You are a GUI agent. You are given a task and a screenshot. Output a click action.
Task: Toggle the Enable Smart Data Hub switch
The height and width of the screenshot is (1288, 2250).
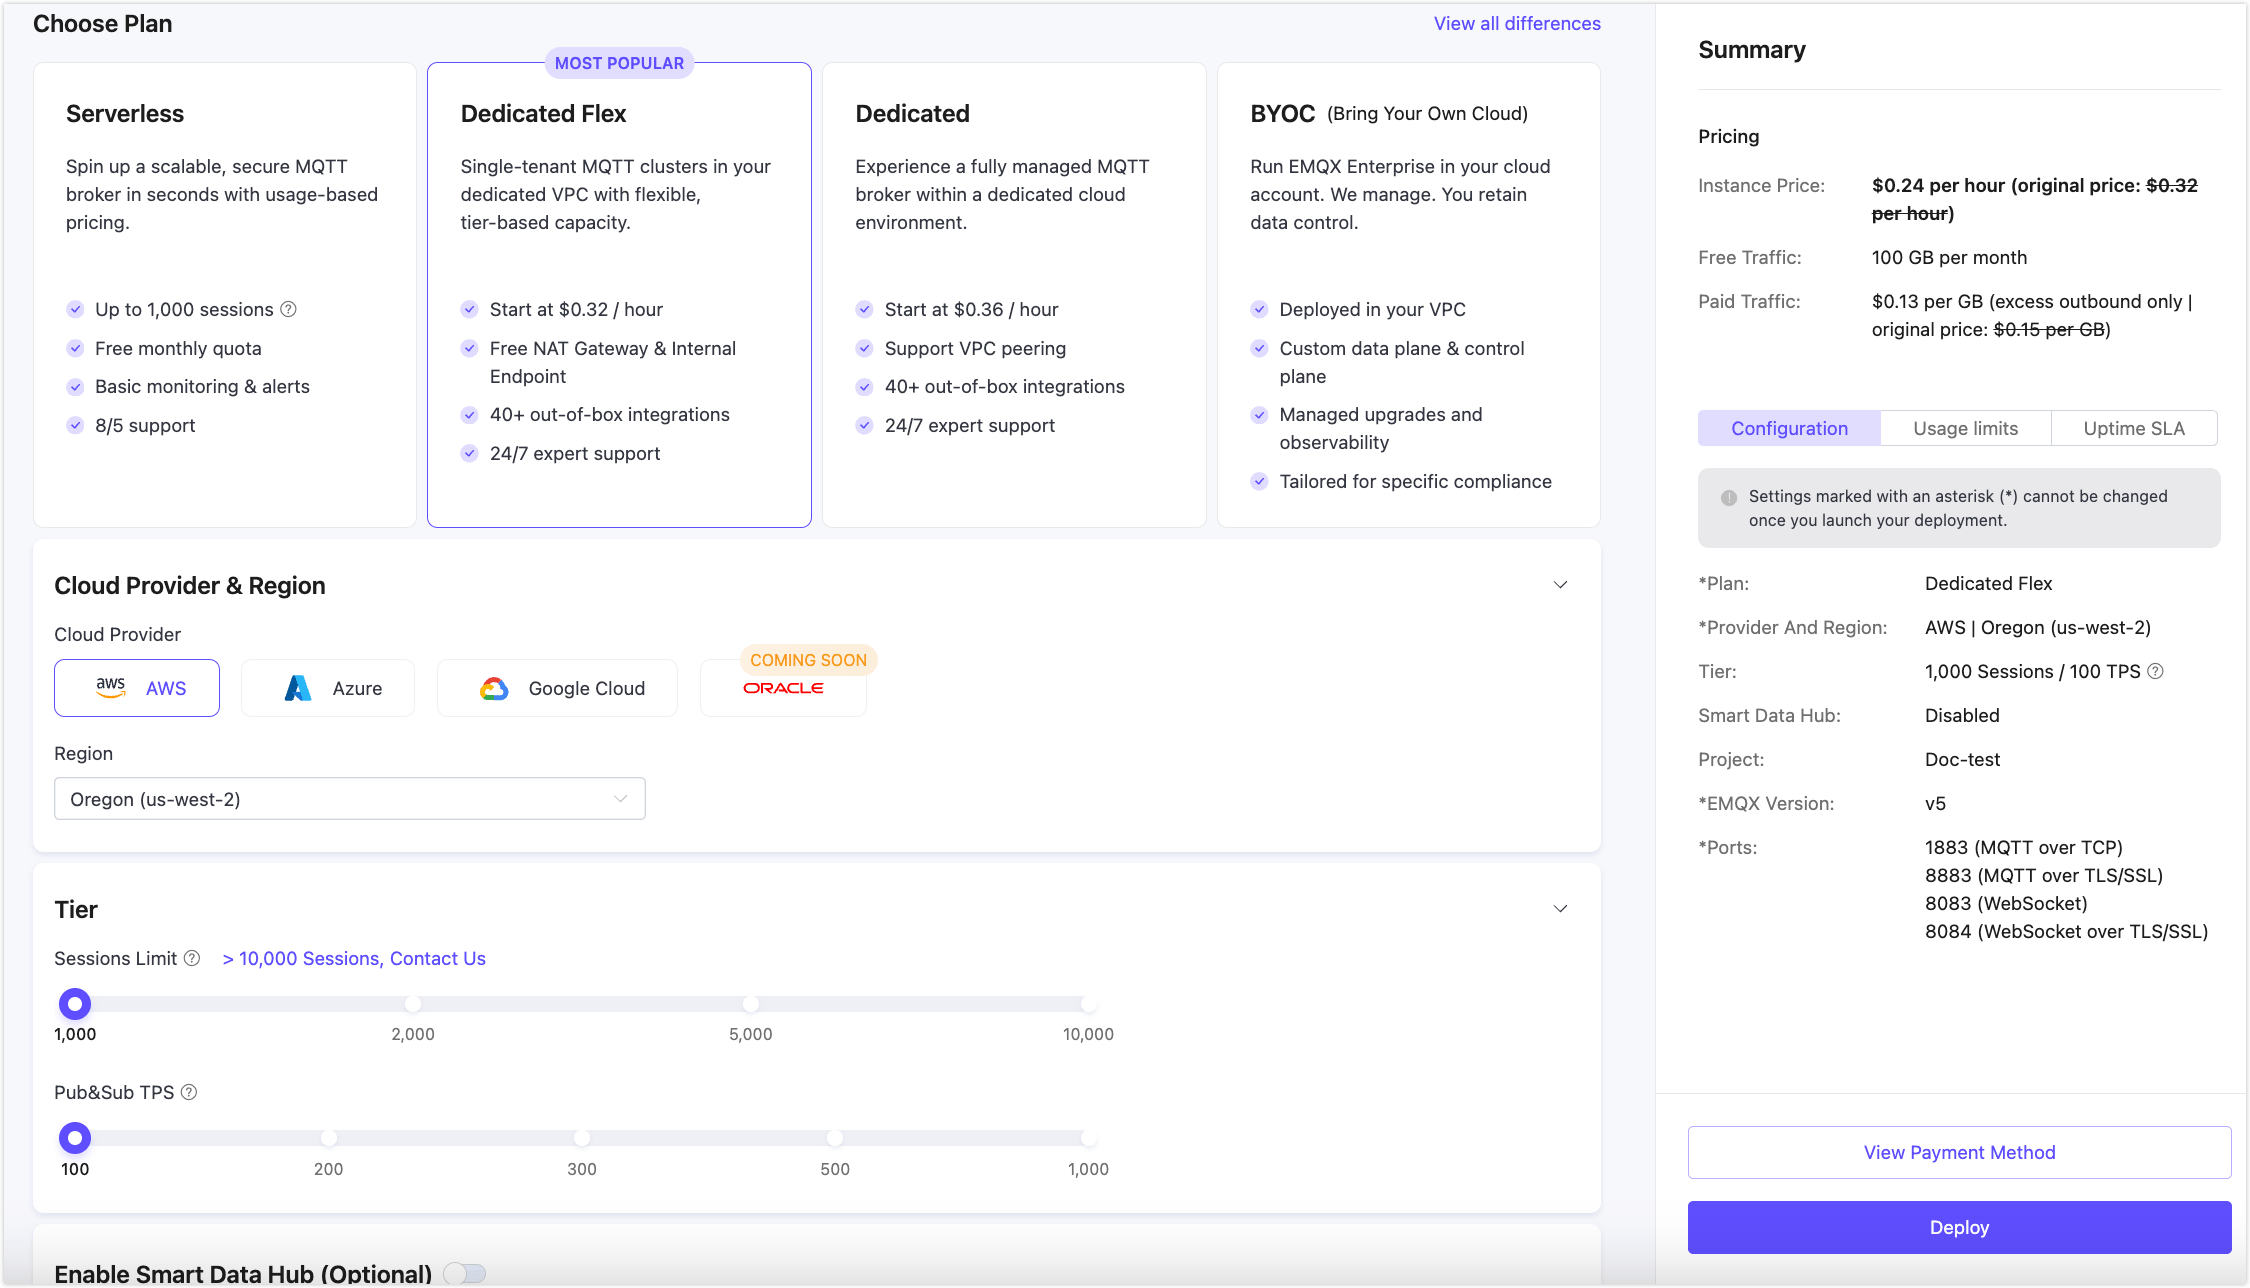click(x=465, y=1272)
